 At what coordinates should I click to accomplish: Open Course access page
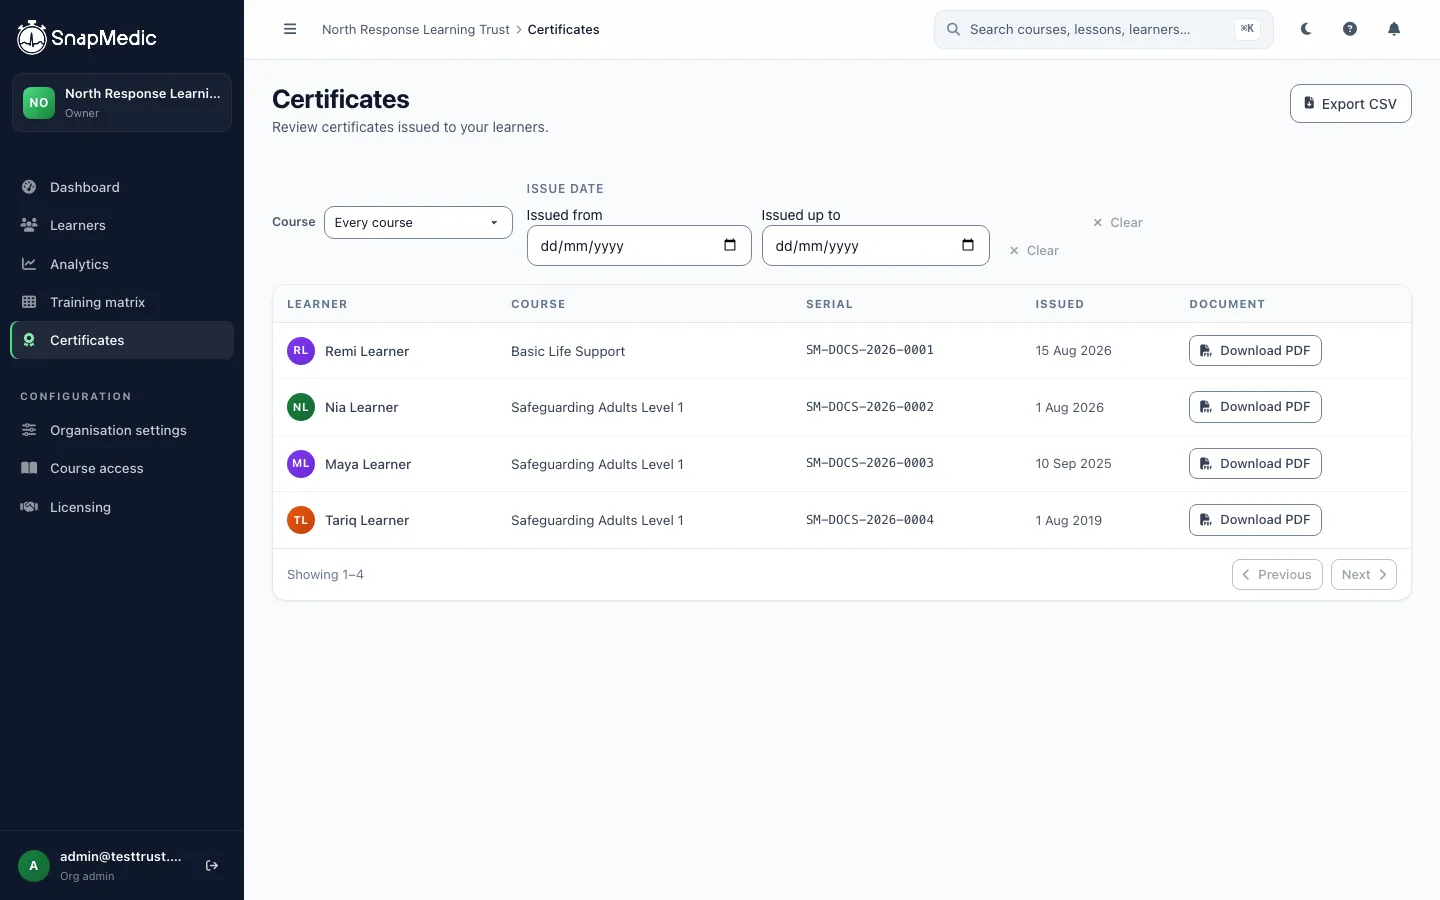coord(122,468)
